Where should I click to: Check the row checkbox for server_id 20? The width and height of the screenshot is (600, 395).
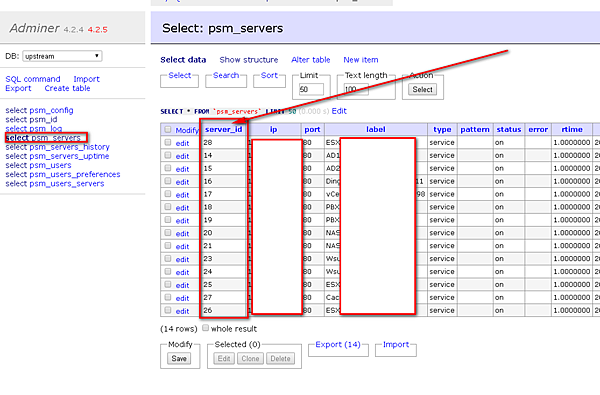pyautogui.click(x=168, y=233)
